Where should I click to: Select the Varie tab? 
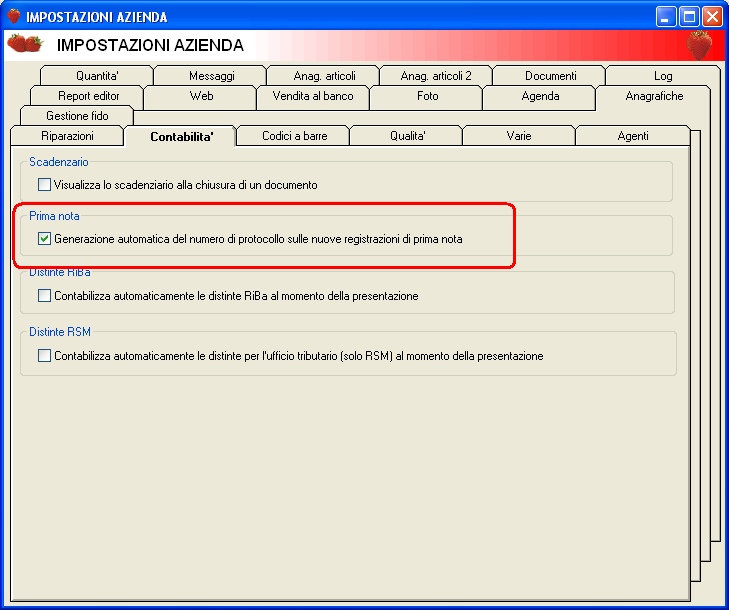tap(518, 136)
